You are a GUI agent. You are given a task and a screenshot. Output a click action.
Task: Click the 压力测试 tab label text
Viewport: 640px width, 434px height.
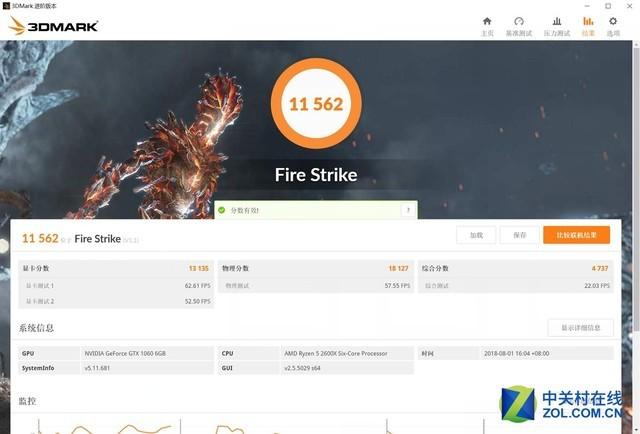click(557, 33)
